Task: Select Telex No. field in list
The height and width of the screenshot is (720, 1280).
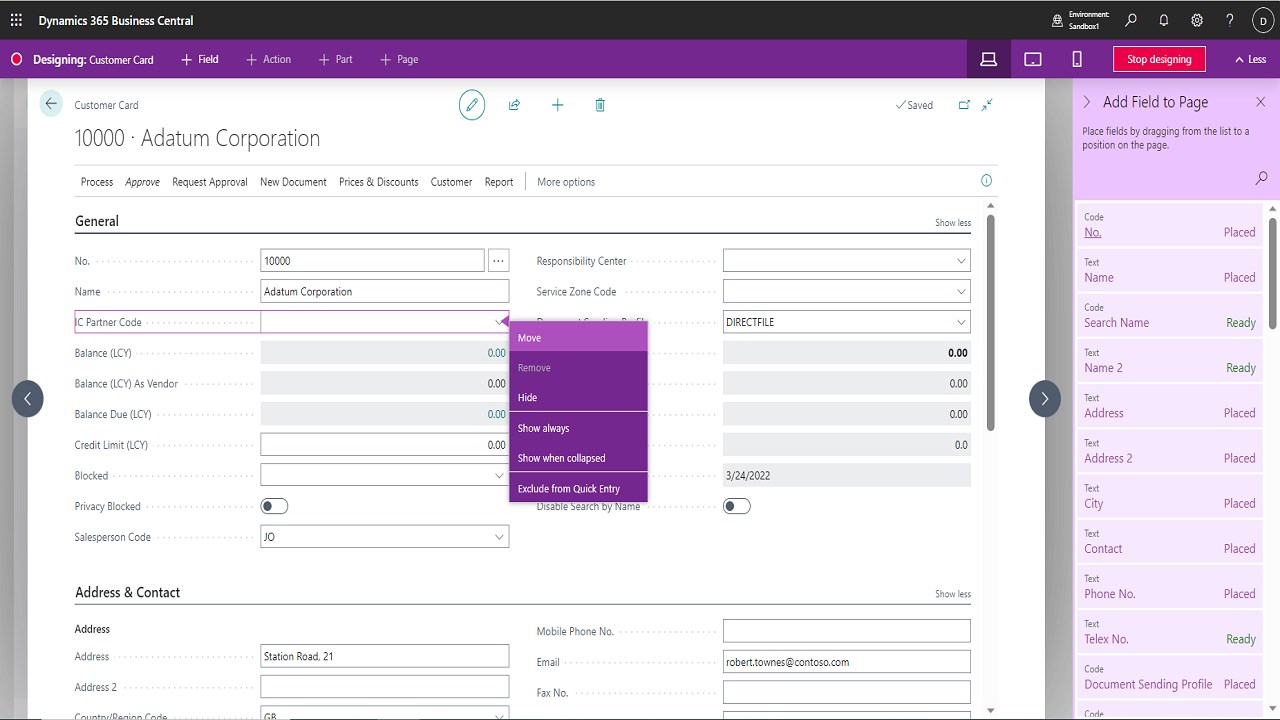Action: (x=1170, y=632)
